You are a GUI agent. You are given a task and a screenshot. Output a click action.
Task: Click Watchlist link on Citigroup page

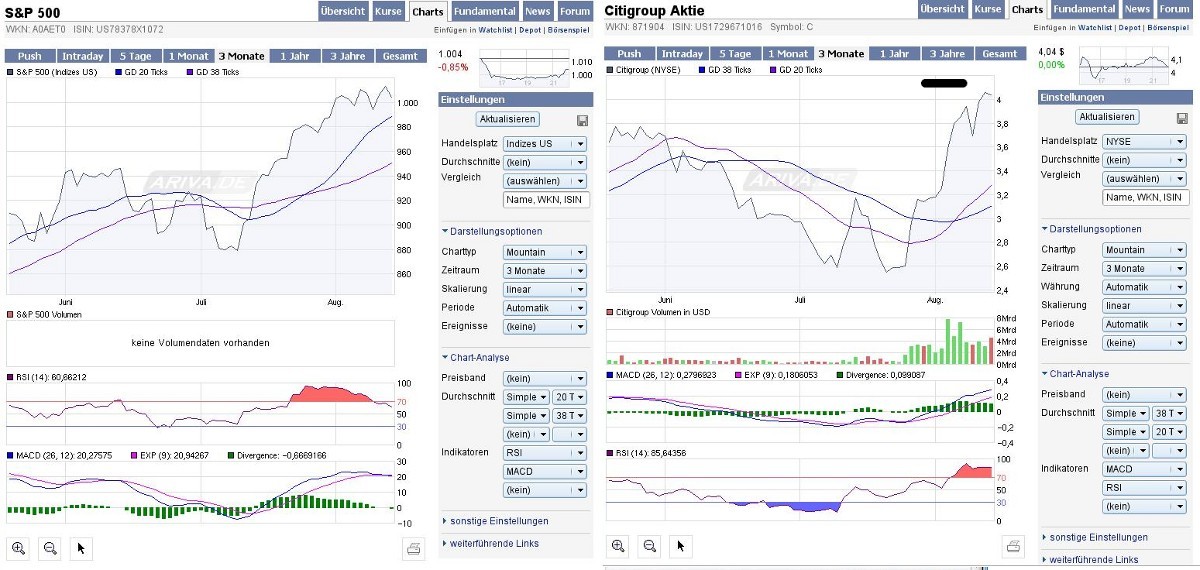point(1094,28)
